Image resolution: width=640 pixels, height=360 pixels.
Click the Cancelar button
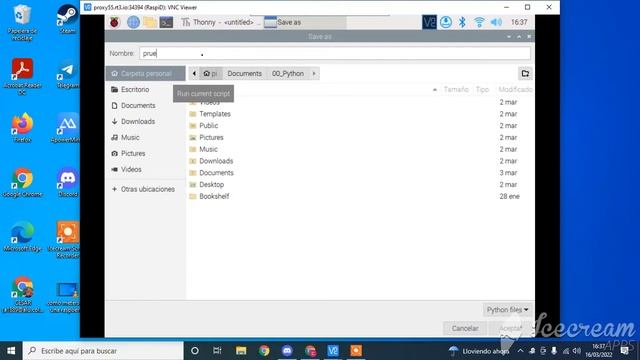pos(465,328)
